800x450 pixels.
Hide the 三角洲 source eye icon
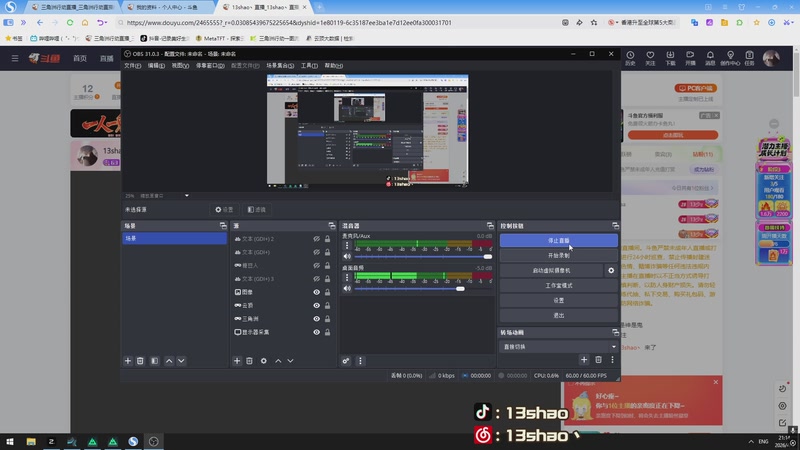[316, 319]
